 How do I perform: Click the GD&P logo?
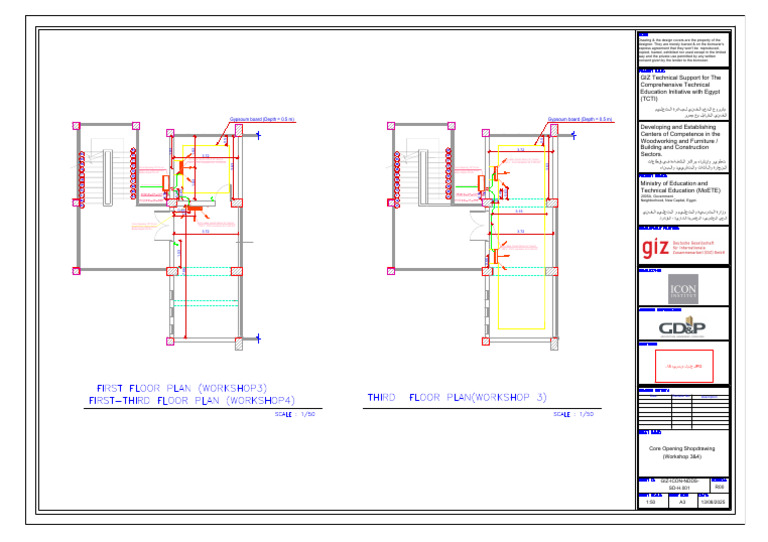[682, 327]
